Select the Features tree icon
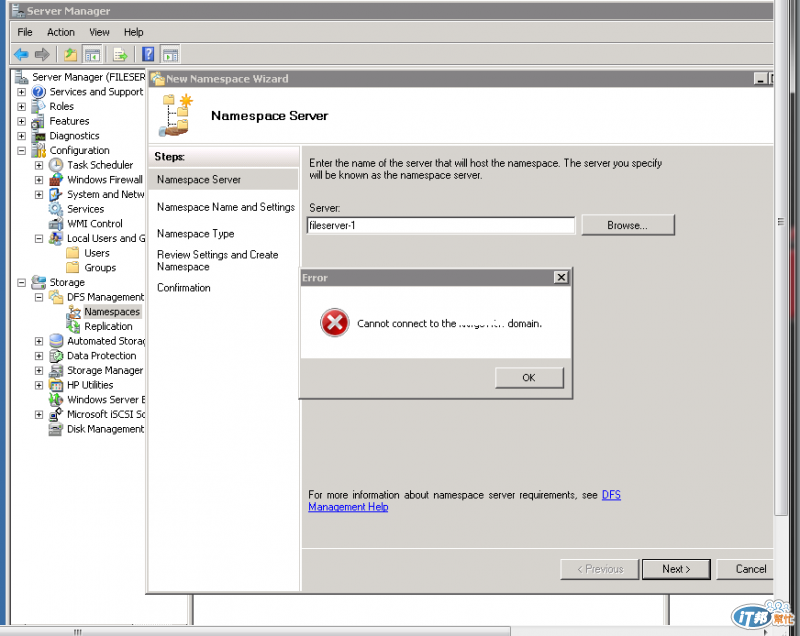 tap(38, 121)
